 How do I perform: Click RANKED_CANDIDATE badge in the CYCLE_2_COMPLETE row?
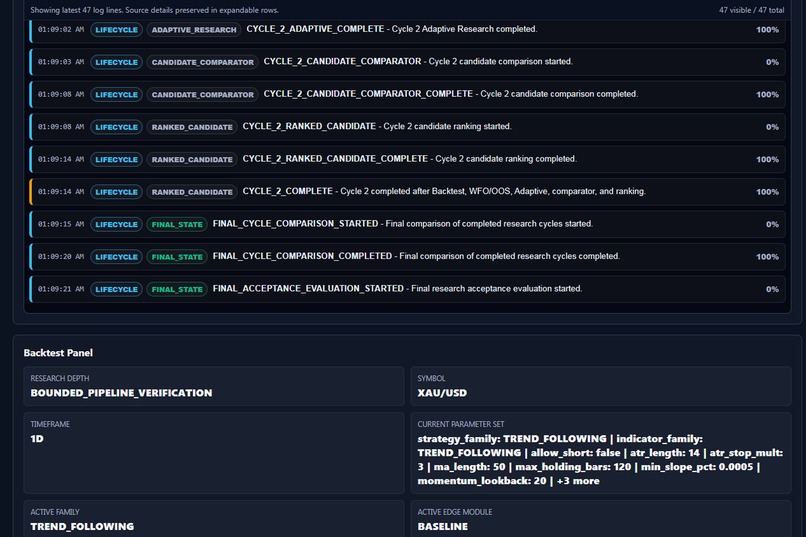tap(192, 192)
